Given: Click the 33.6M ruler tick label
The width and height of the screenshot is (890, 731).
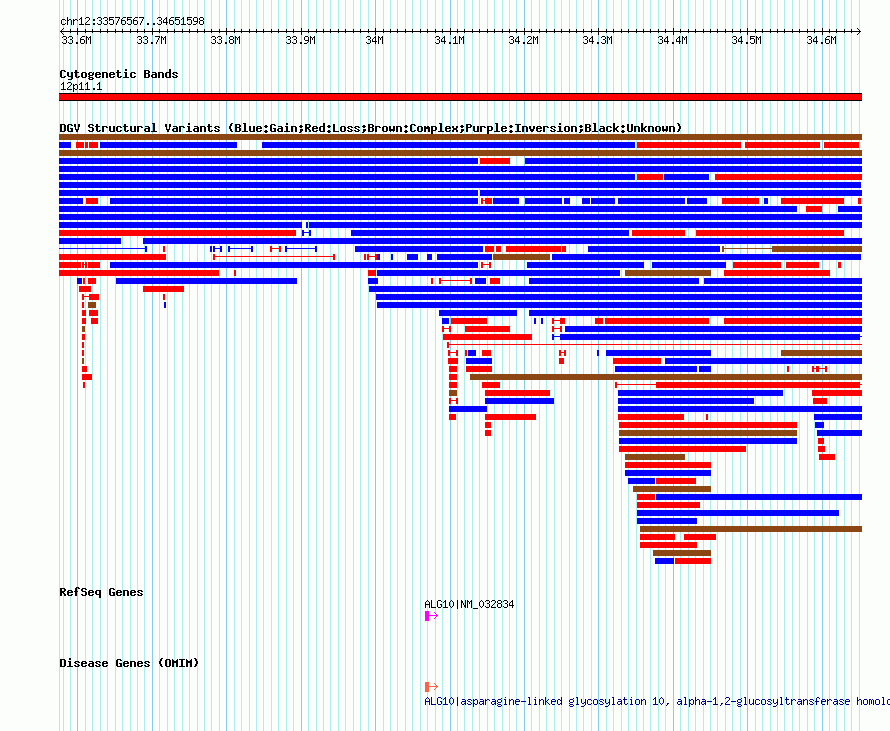Looking at the screenshot, I should click(x=77, y=40).
